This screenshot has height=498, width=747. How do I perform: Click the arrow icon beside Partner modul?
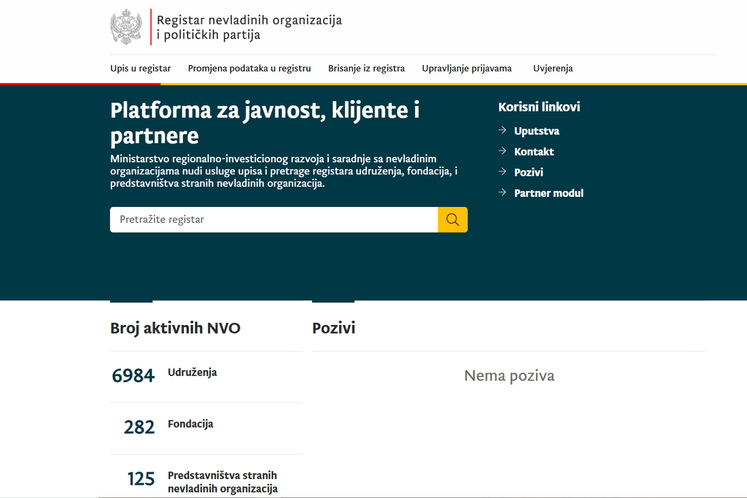click(x=503, y=193)
